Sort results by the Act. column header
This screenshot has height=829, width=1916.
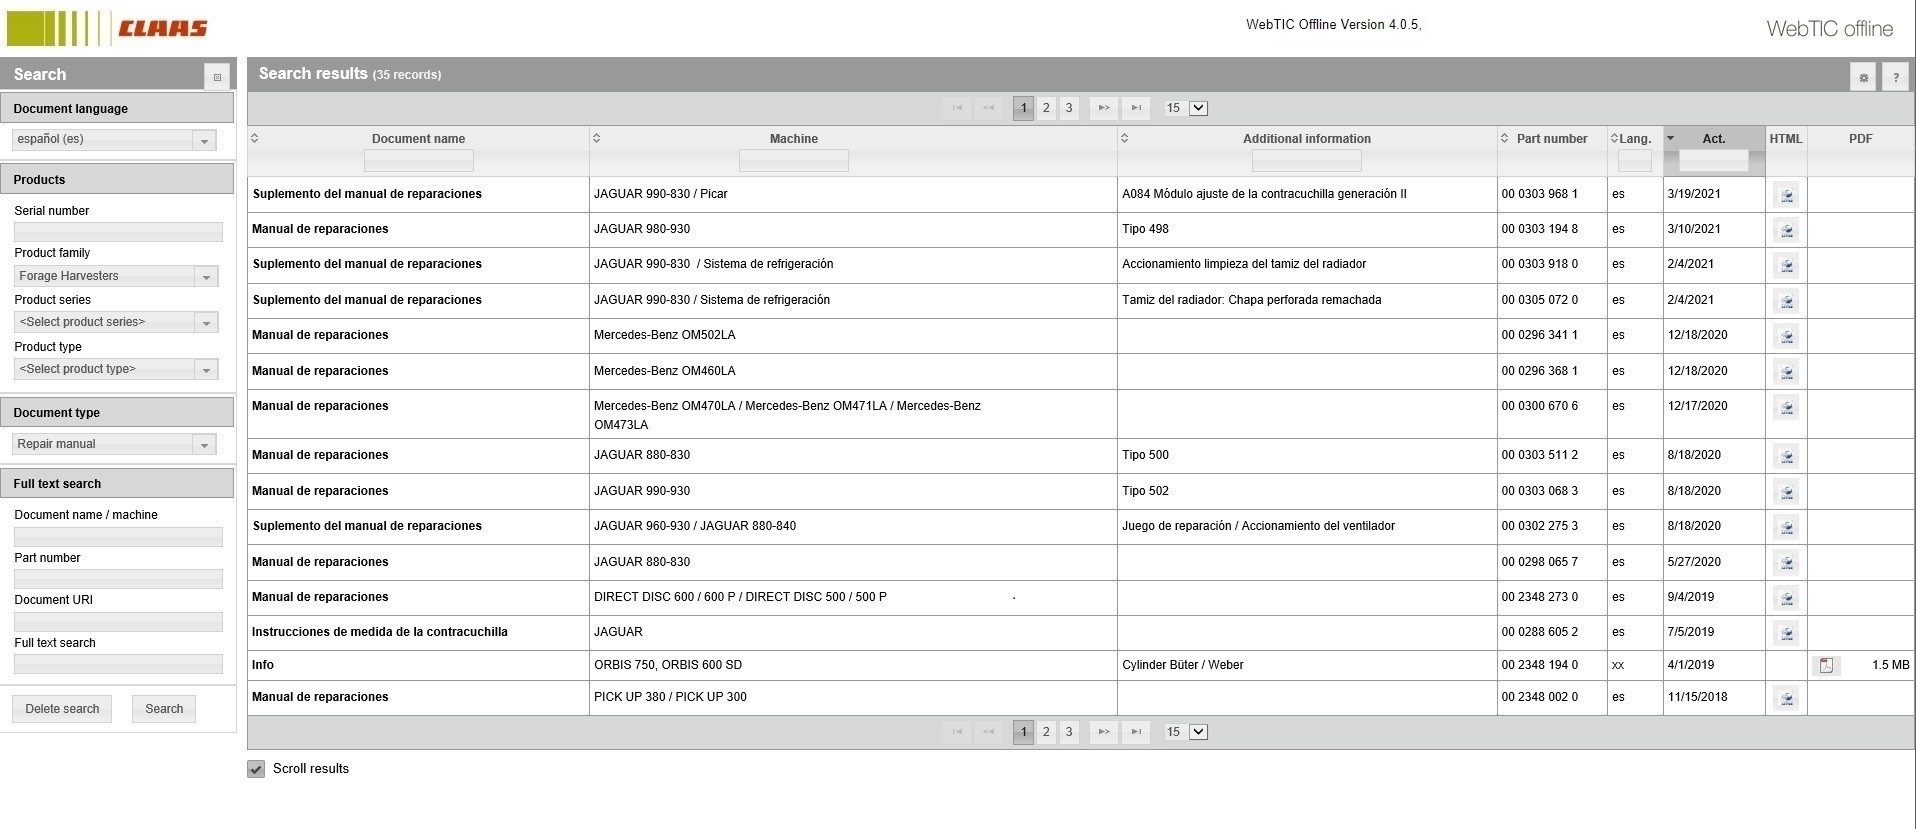(1714, 139)
